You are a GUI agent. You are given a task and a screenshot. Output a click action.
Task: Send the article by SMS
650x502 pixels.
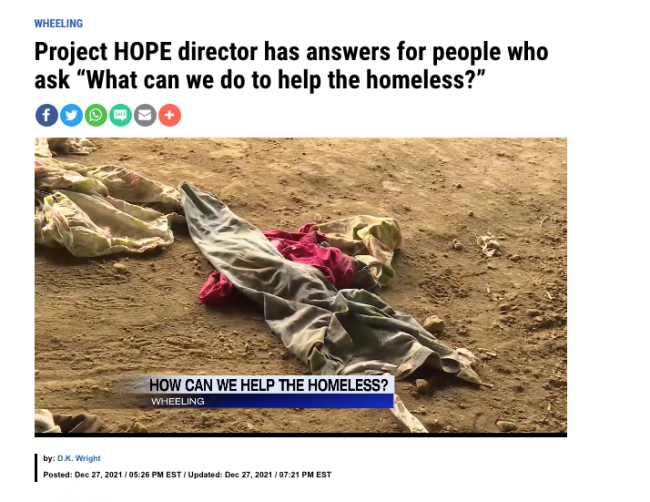pyautogui.click(x=120, y=115)
